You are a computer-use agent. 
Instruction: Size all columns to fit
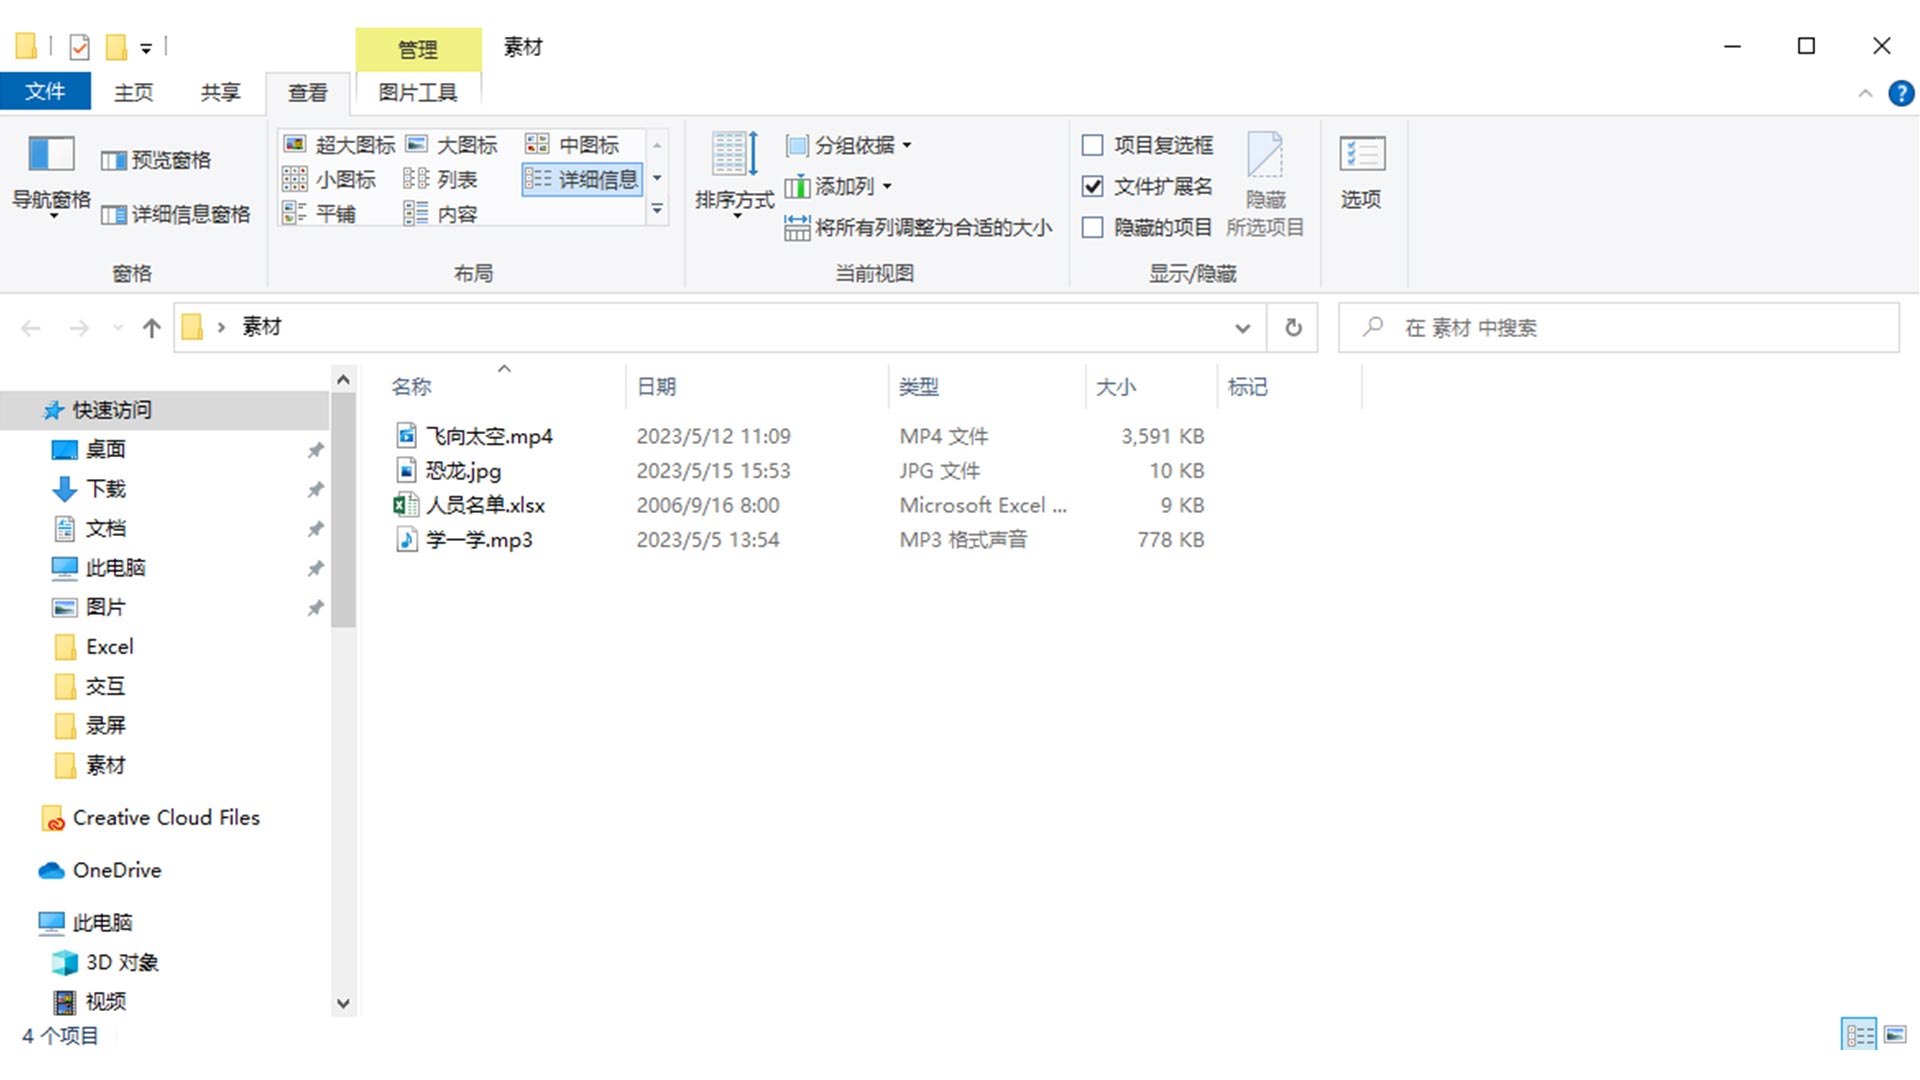point(919,228)
